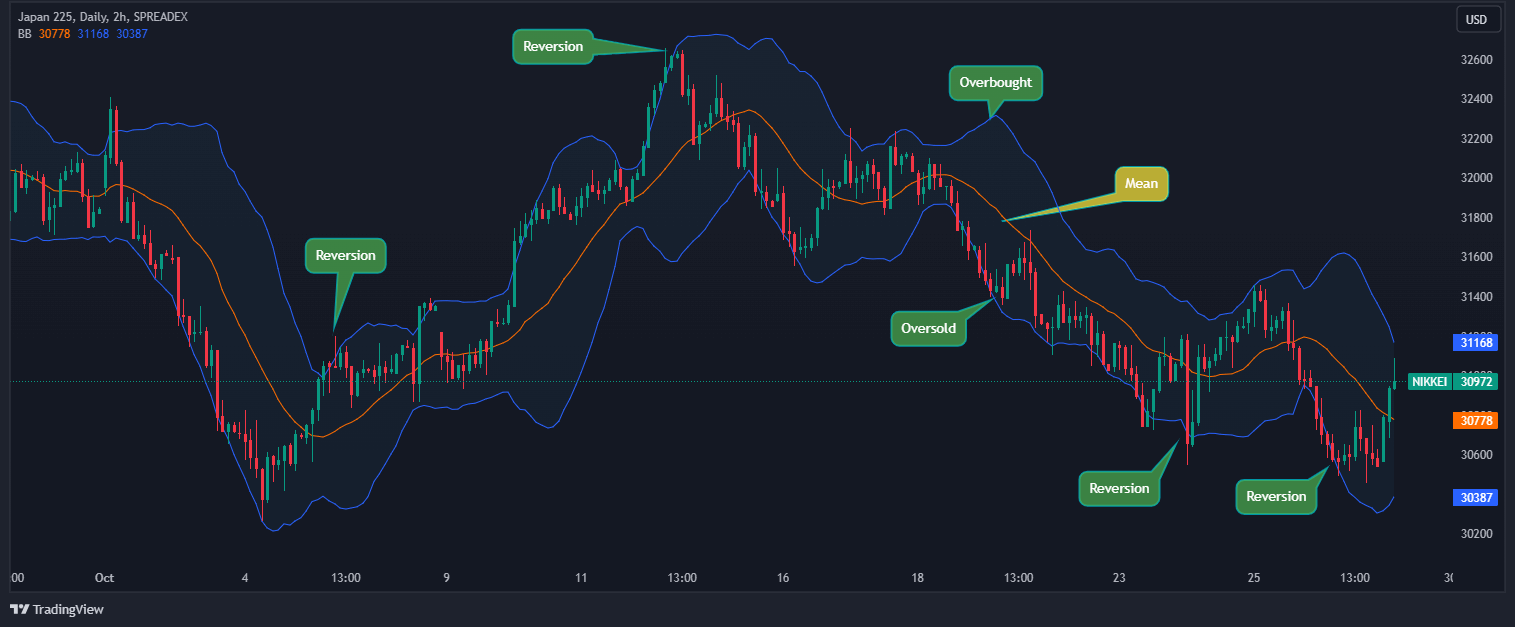Click the SPREADEX source in chart legend
This screenshot has width=1515, height=627.
pos(162,16)
